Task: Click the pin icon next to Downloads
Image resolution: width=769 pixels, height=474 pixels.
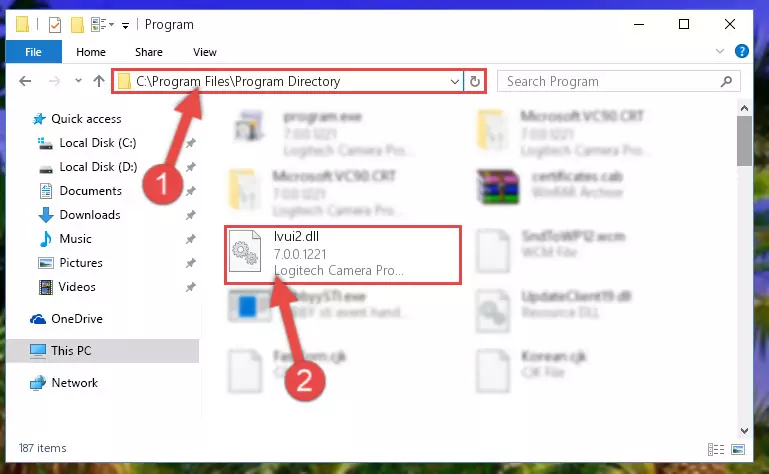Action: (x=190, y=215)
